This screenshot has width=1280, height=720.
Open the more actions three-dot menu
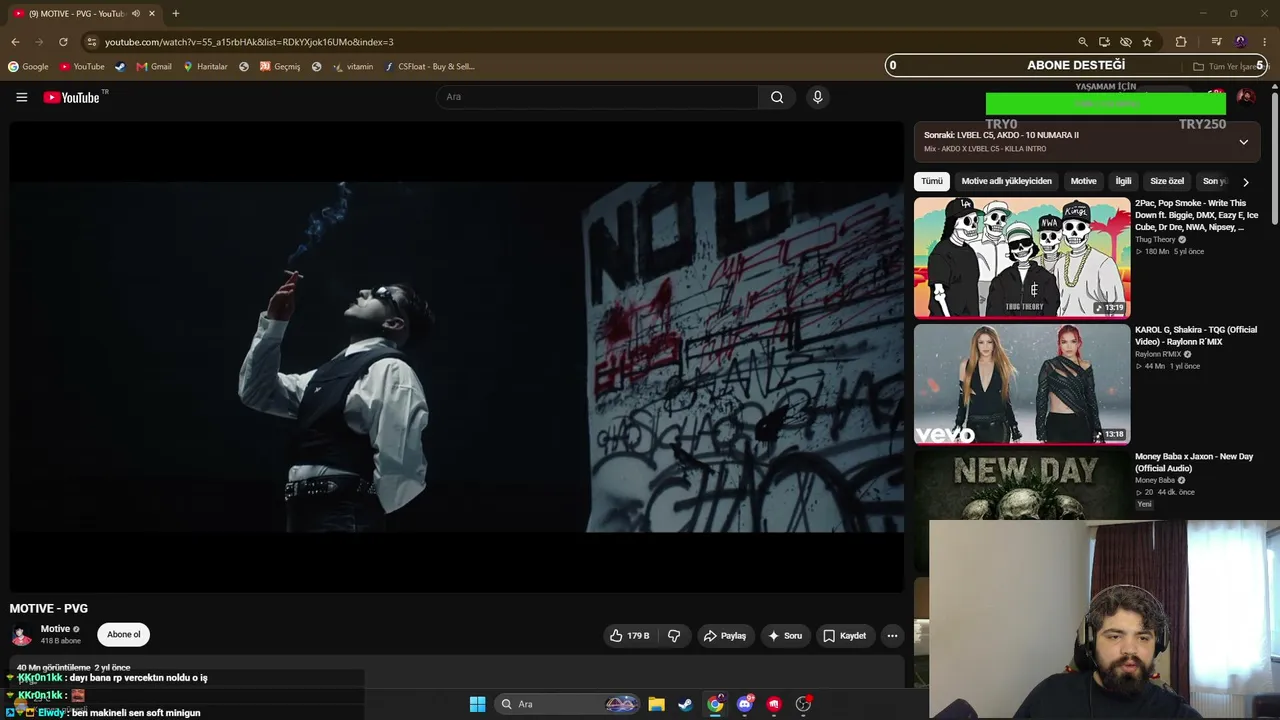(x=892, y=636)
